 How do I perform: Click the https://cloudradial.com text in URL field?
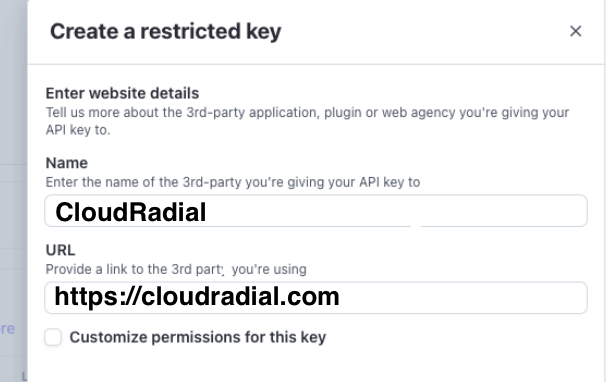coord(197,297)
